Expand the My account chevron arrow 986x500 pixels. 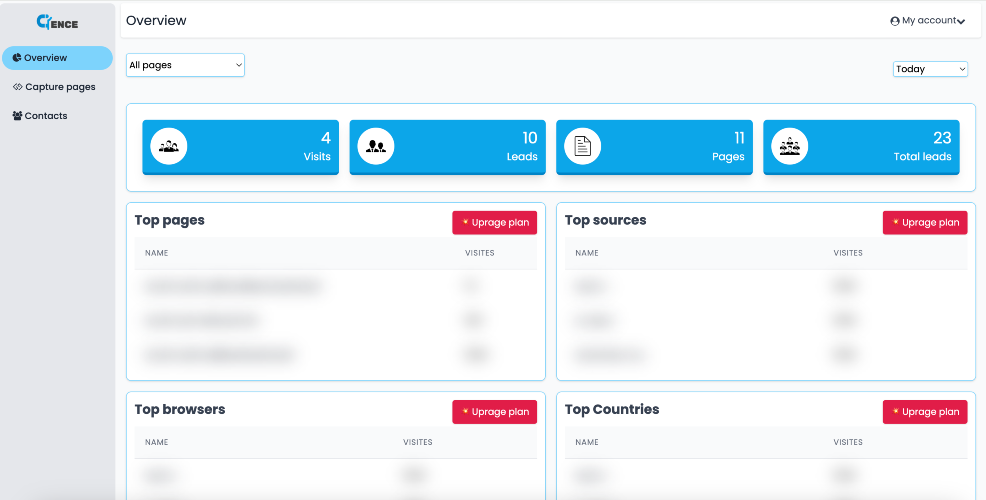961,21
